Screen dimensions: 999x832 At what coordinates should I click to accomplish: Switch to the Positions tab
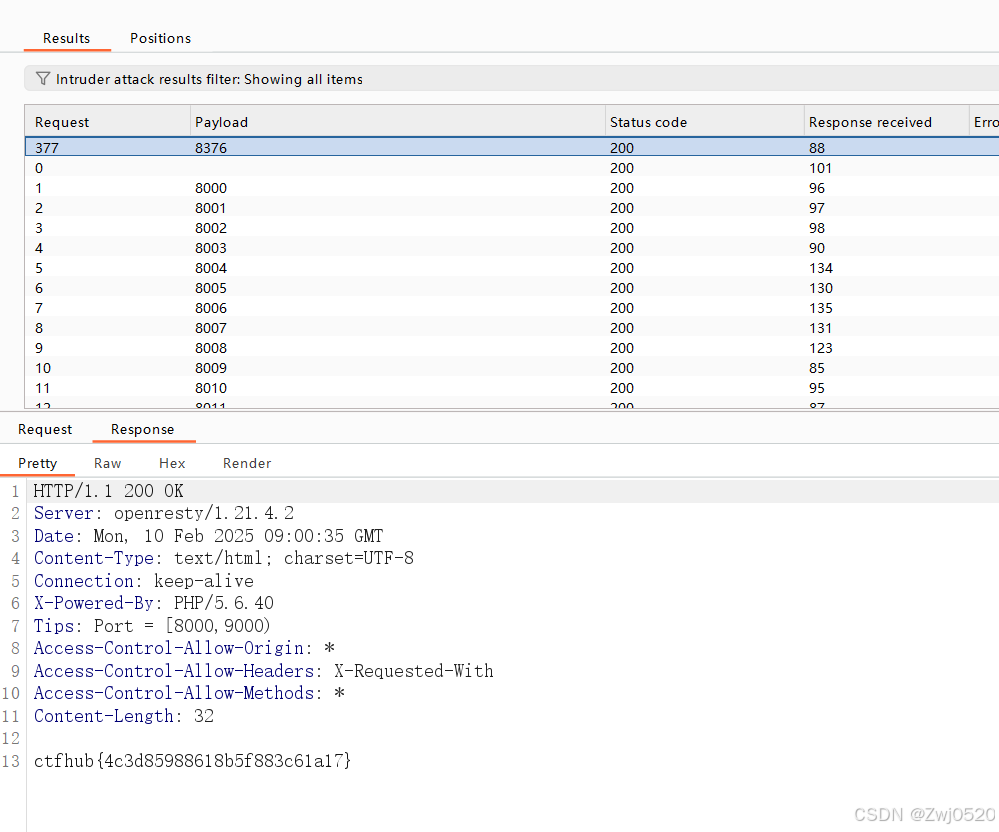click(160, 38)
